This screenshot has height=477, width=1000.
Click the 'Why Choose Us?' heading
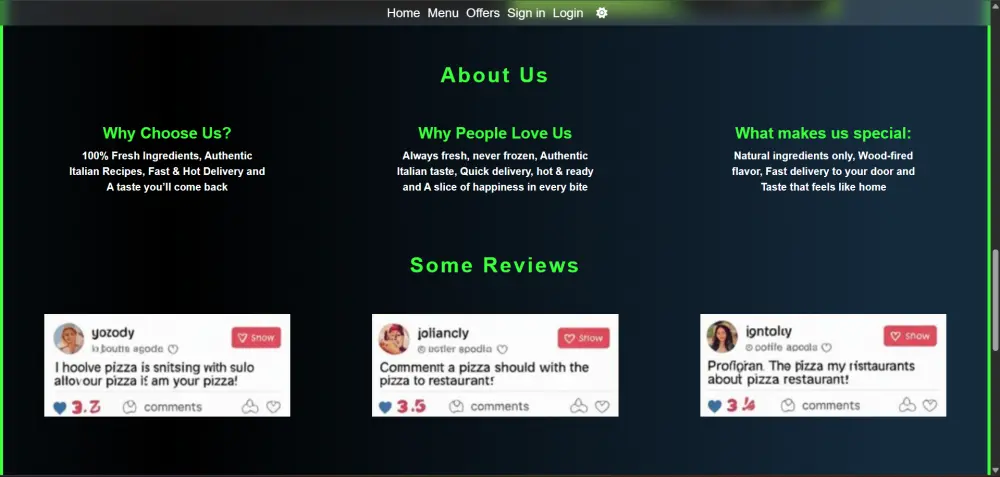pyautogui.click(x=167, y=133)
